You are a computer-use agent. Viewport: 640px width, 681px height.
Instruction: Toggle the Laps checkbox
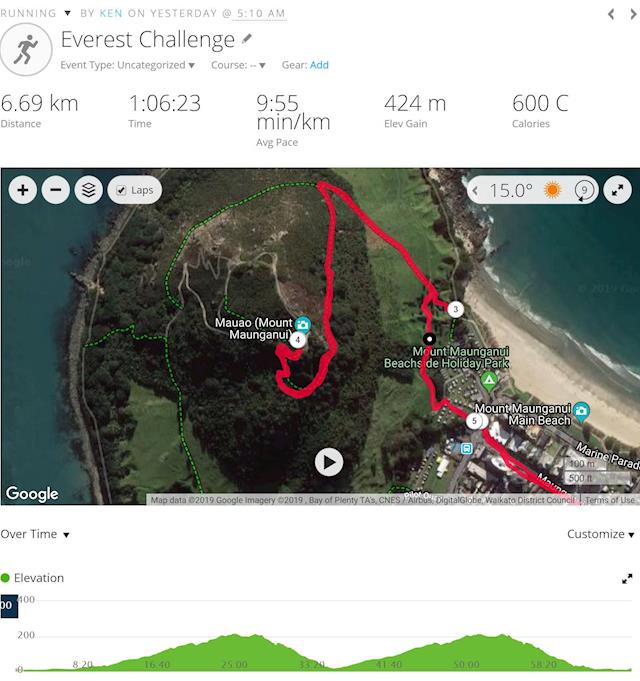click(121, 190)
